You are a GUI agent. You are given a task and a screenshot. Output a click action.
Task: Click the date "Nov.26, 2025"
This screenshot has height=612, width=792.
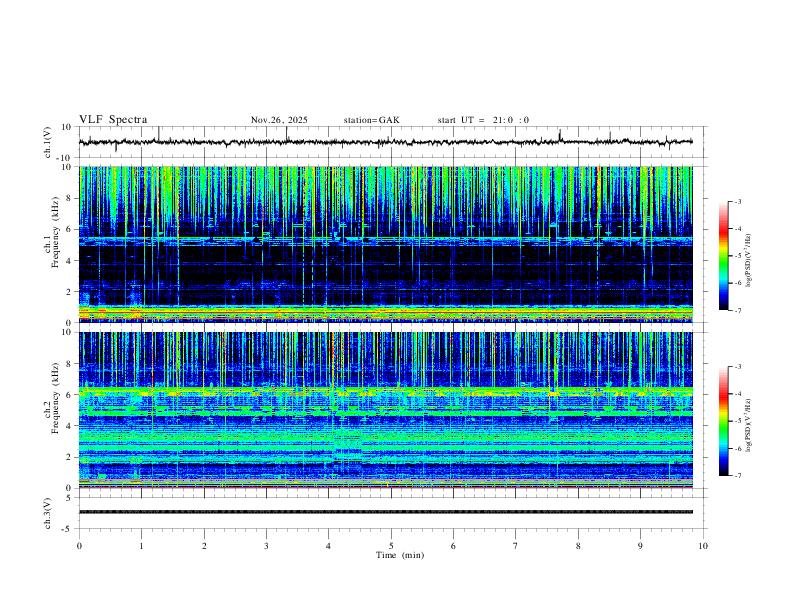(279, 120)
